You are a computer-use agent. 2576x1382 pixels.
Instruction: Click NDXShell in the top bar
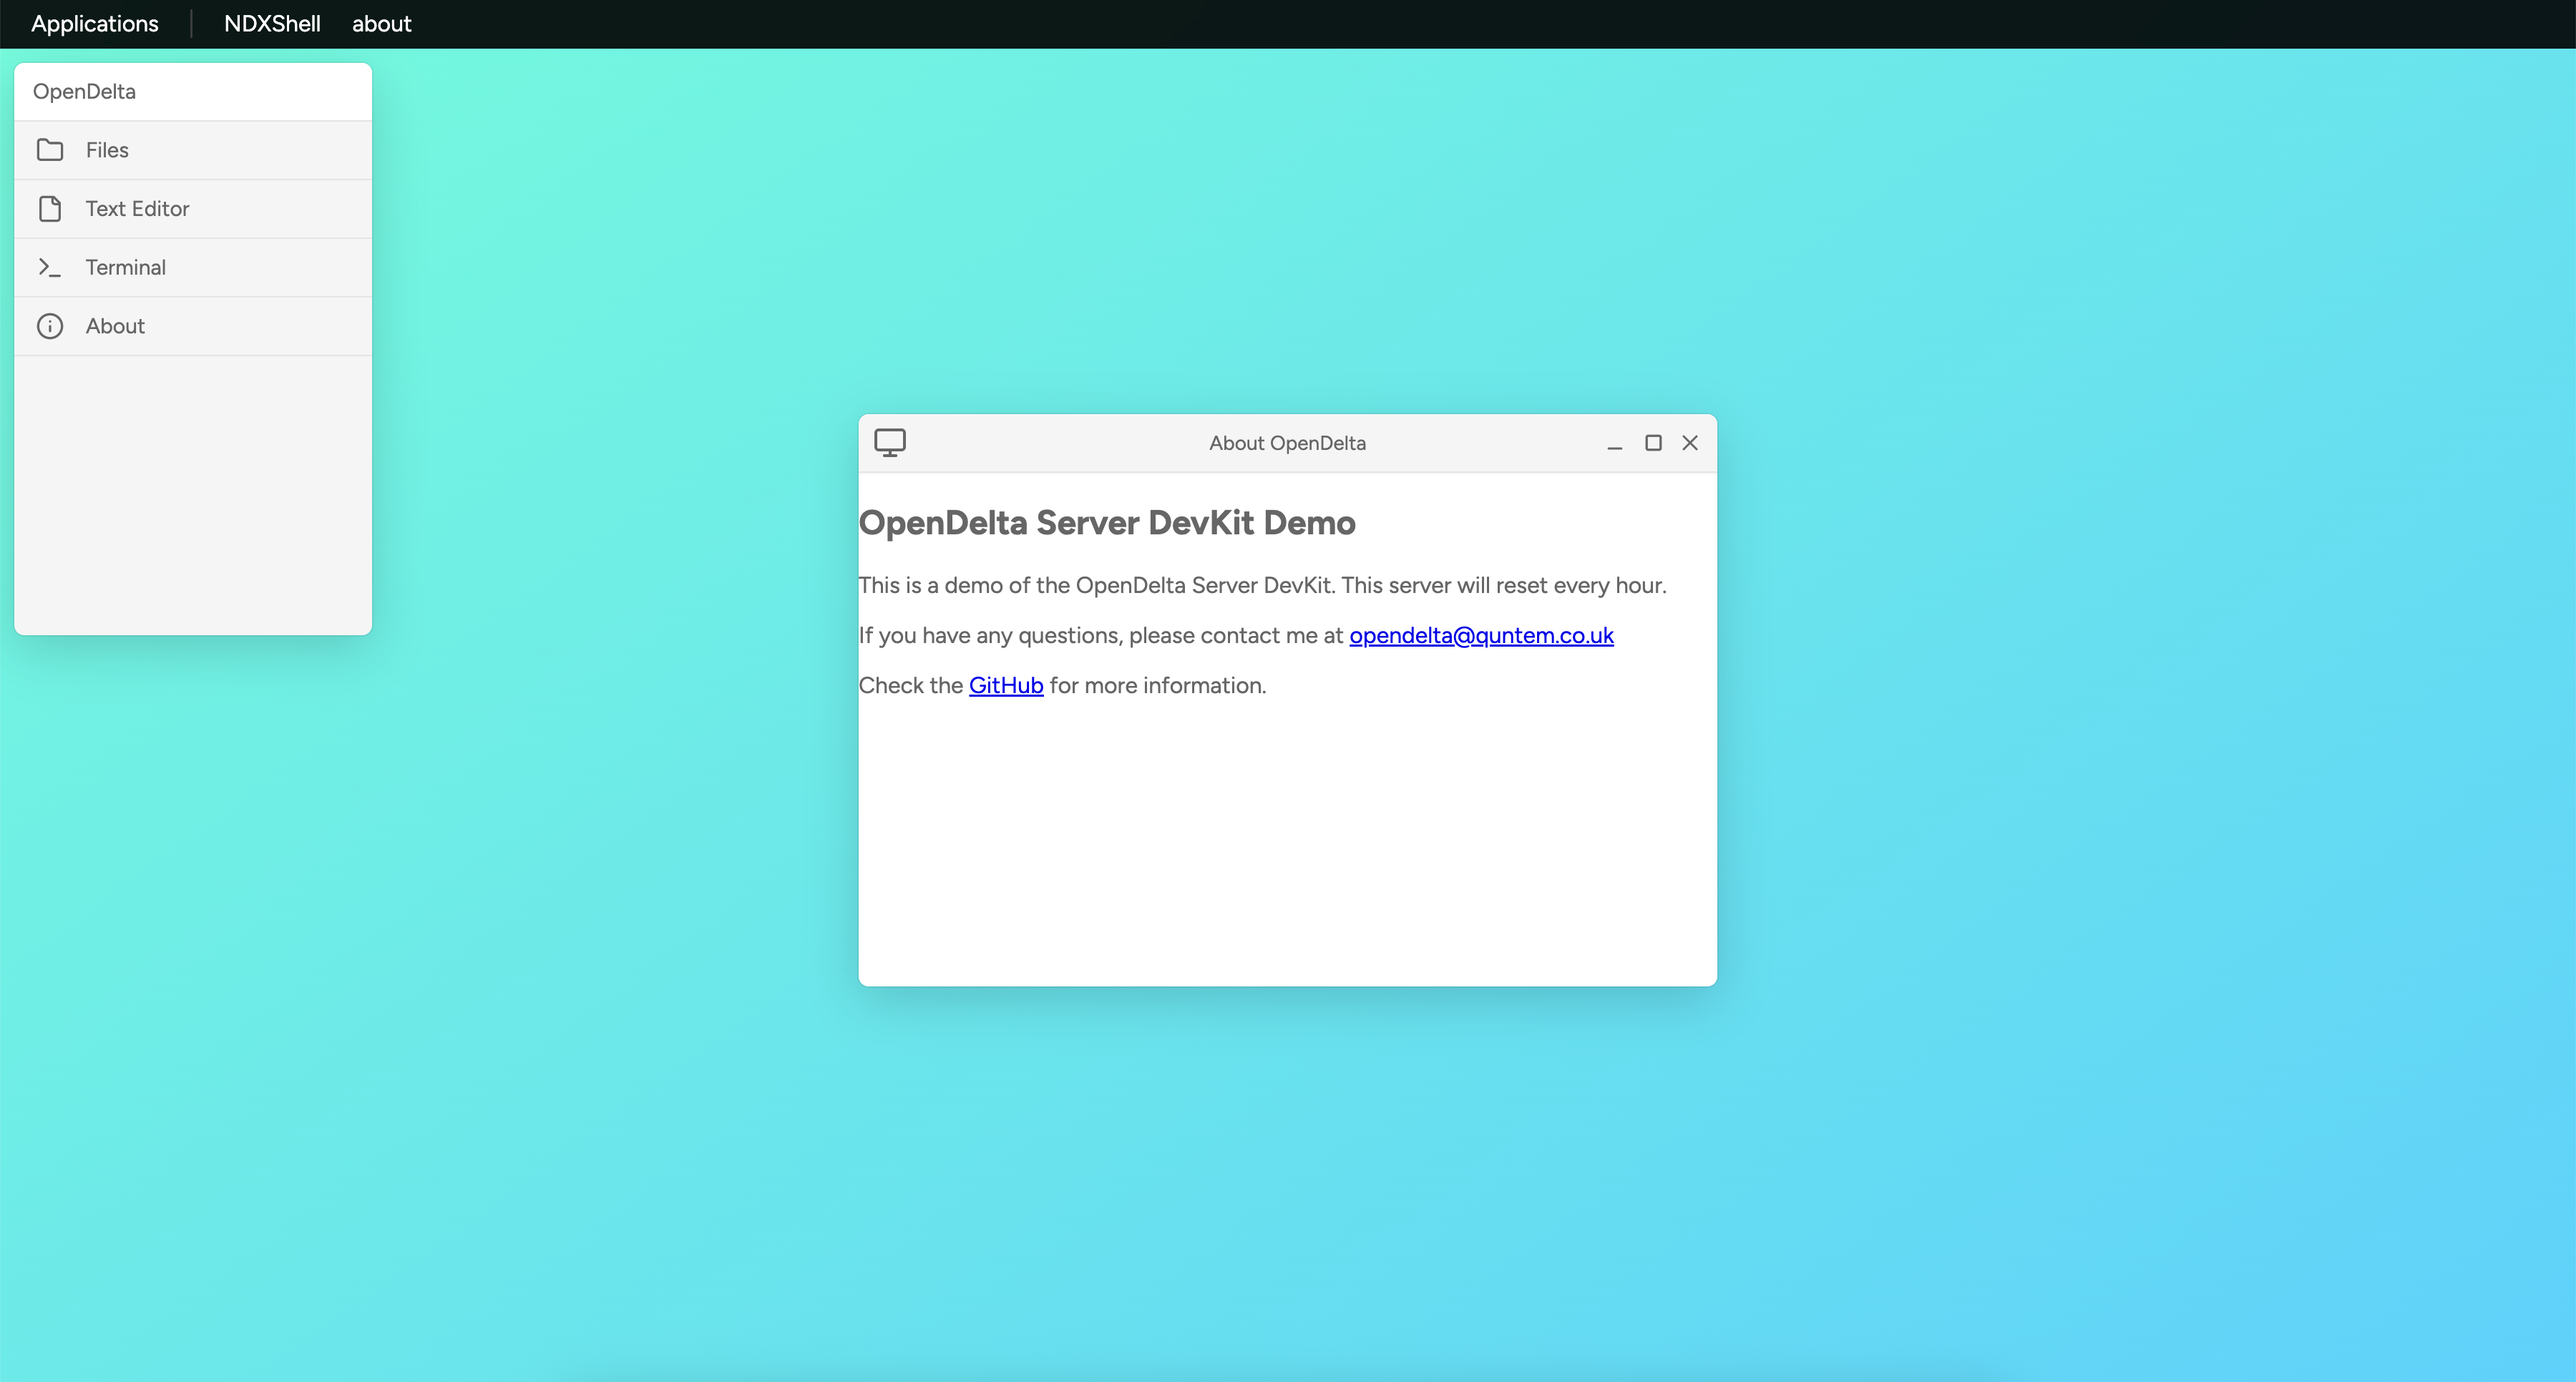[x=272, y=24]
